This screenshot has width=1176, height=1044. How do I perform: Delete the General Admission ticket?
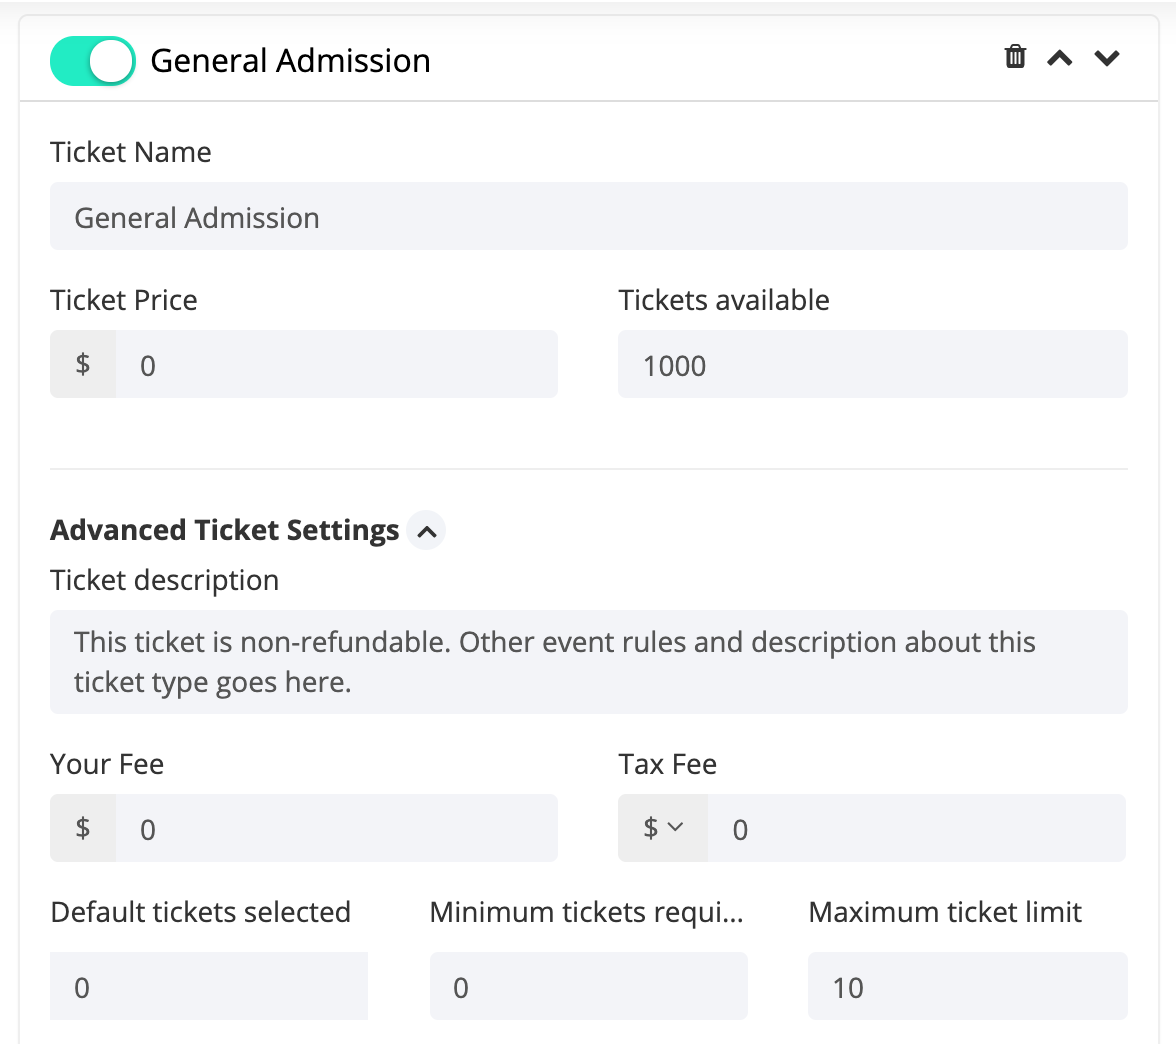pos(1014,57)
